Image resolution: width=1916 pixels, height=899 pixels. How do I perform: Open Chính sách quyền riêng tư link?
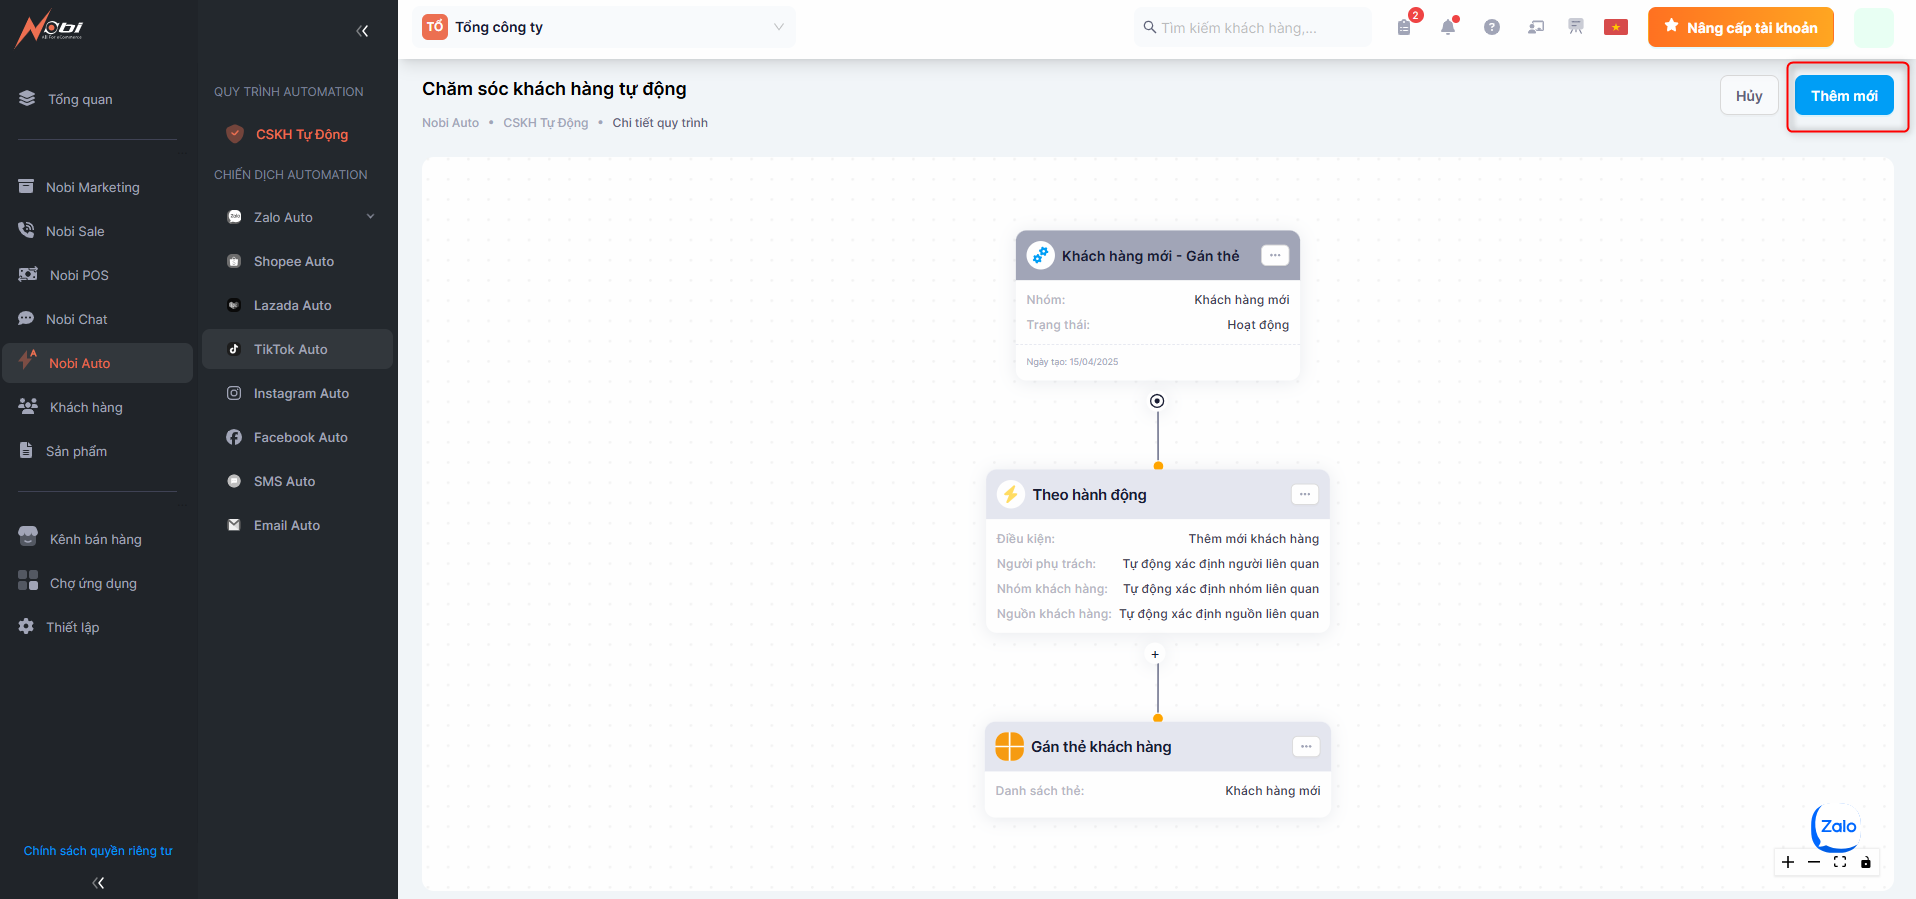[x=98, y=851]
